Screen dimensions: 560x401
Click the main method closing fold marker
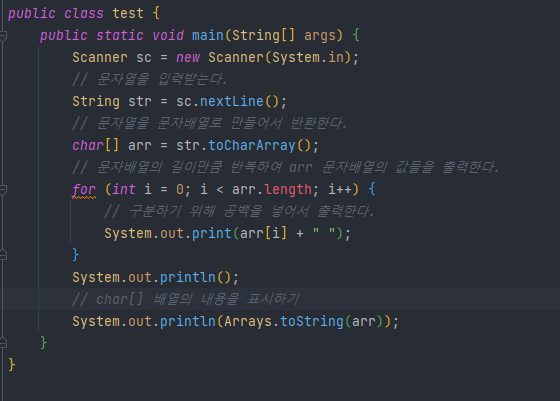pos(3,343)
